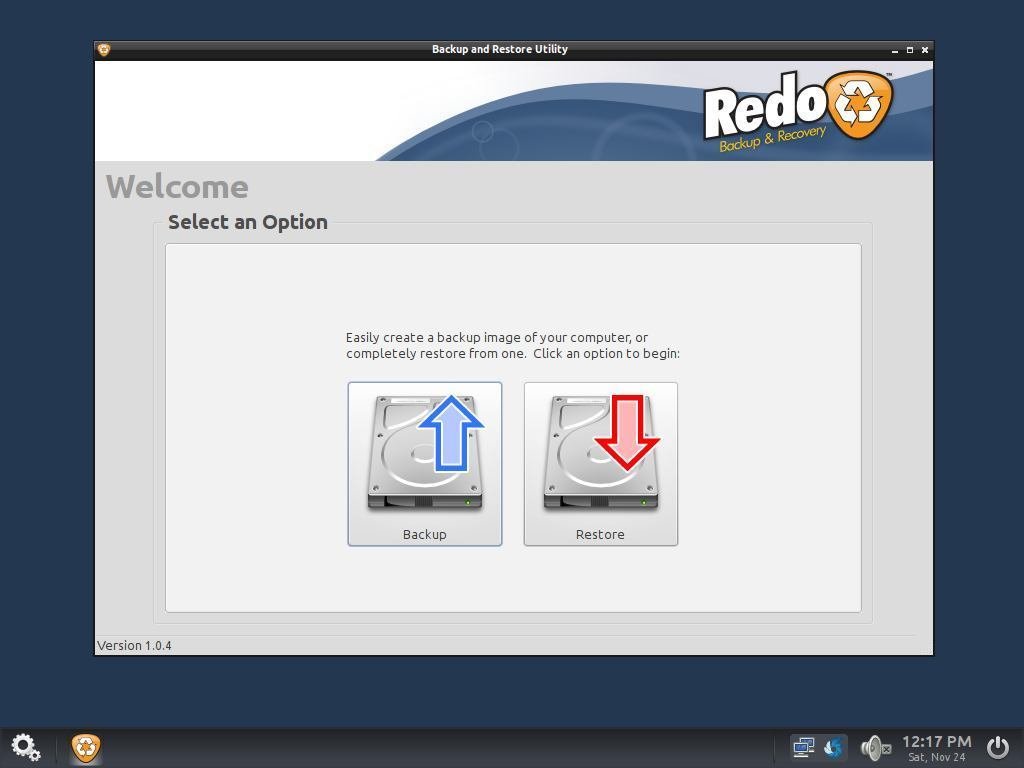Choose the Restore option button
Viewport: 1024px width, 768px height.
pyautogui.click(x=601, y=464)
